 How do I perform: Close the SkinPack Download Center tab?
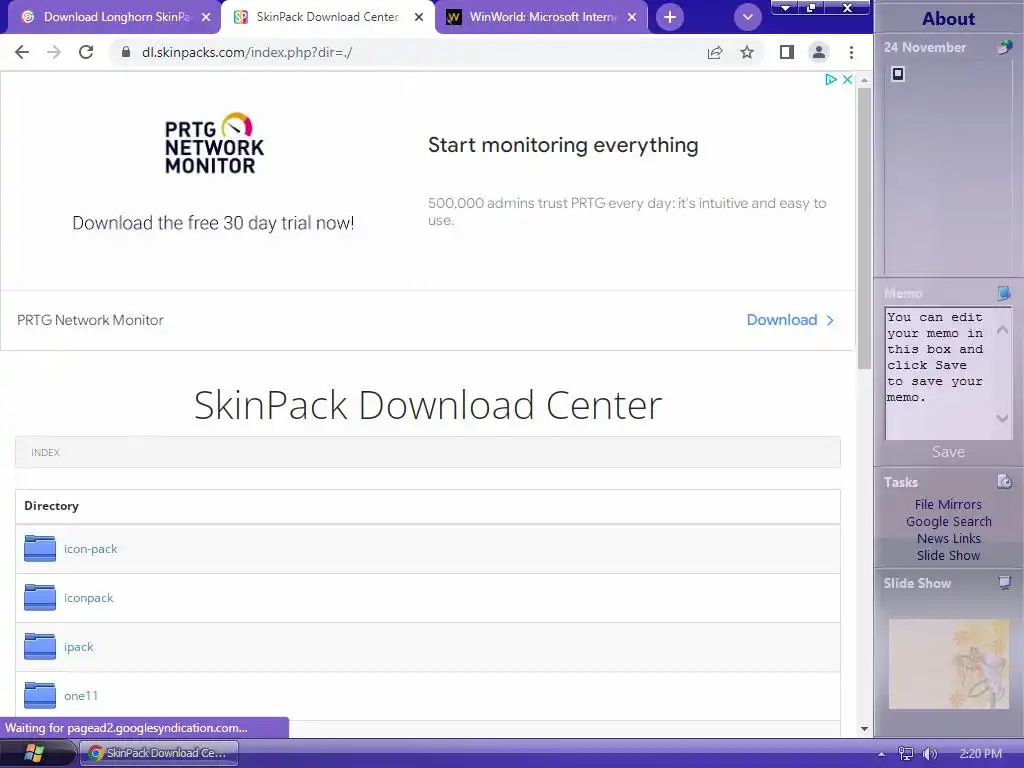pyautogui.click(x=419, y=17)
